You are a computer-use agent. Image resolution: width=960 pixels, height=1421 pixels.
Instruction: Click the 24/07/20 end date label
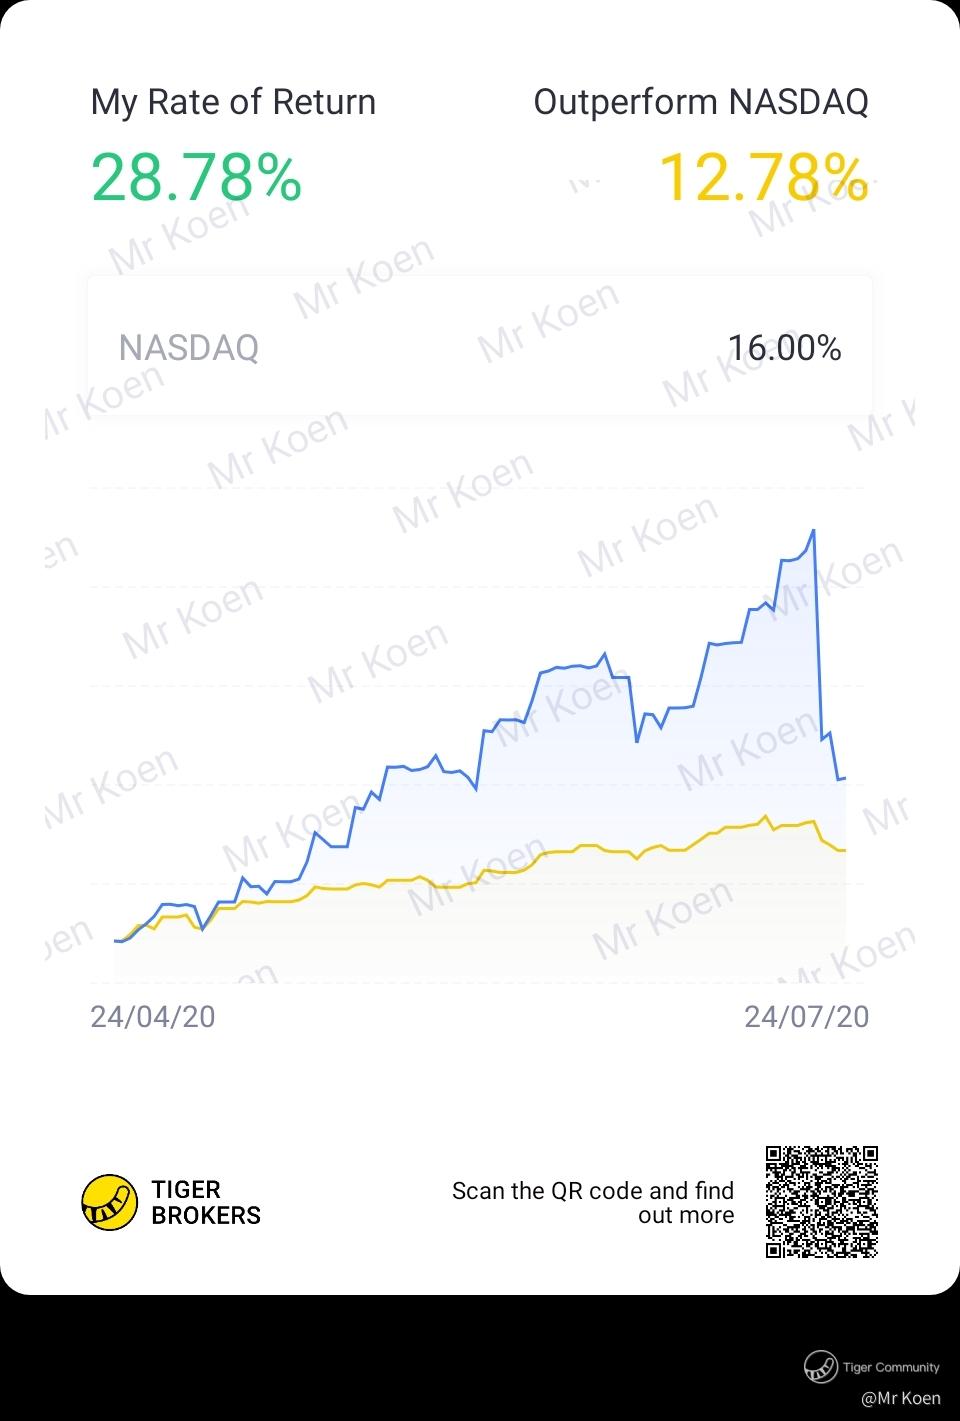click(806, 1016)
